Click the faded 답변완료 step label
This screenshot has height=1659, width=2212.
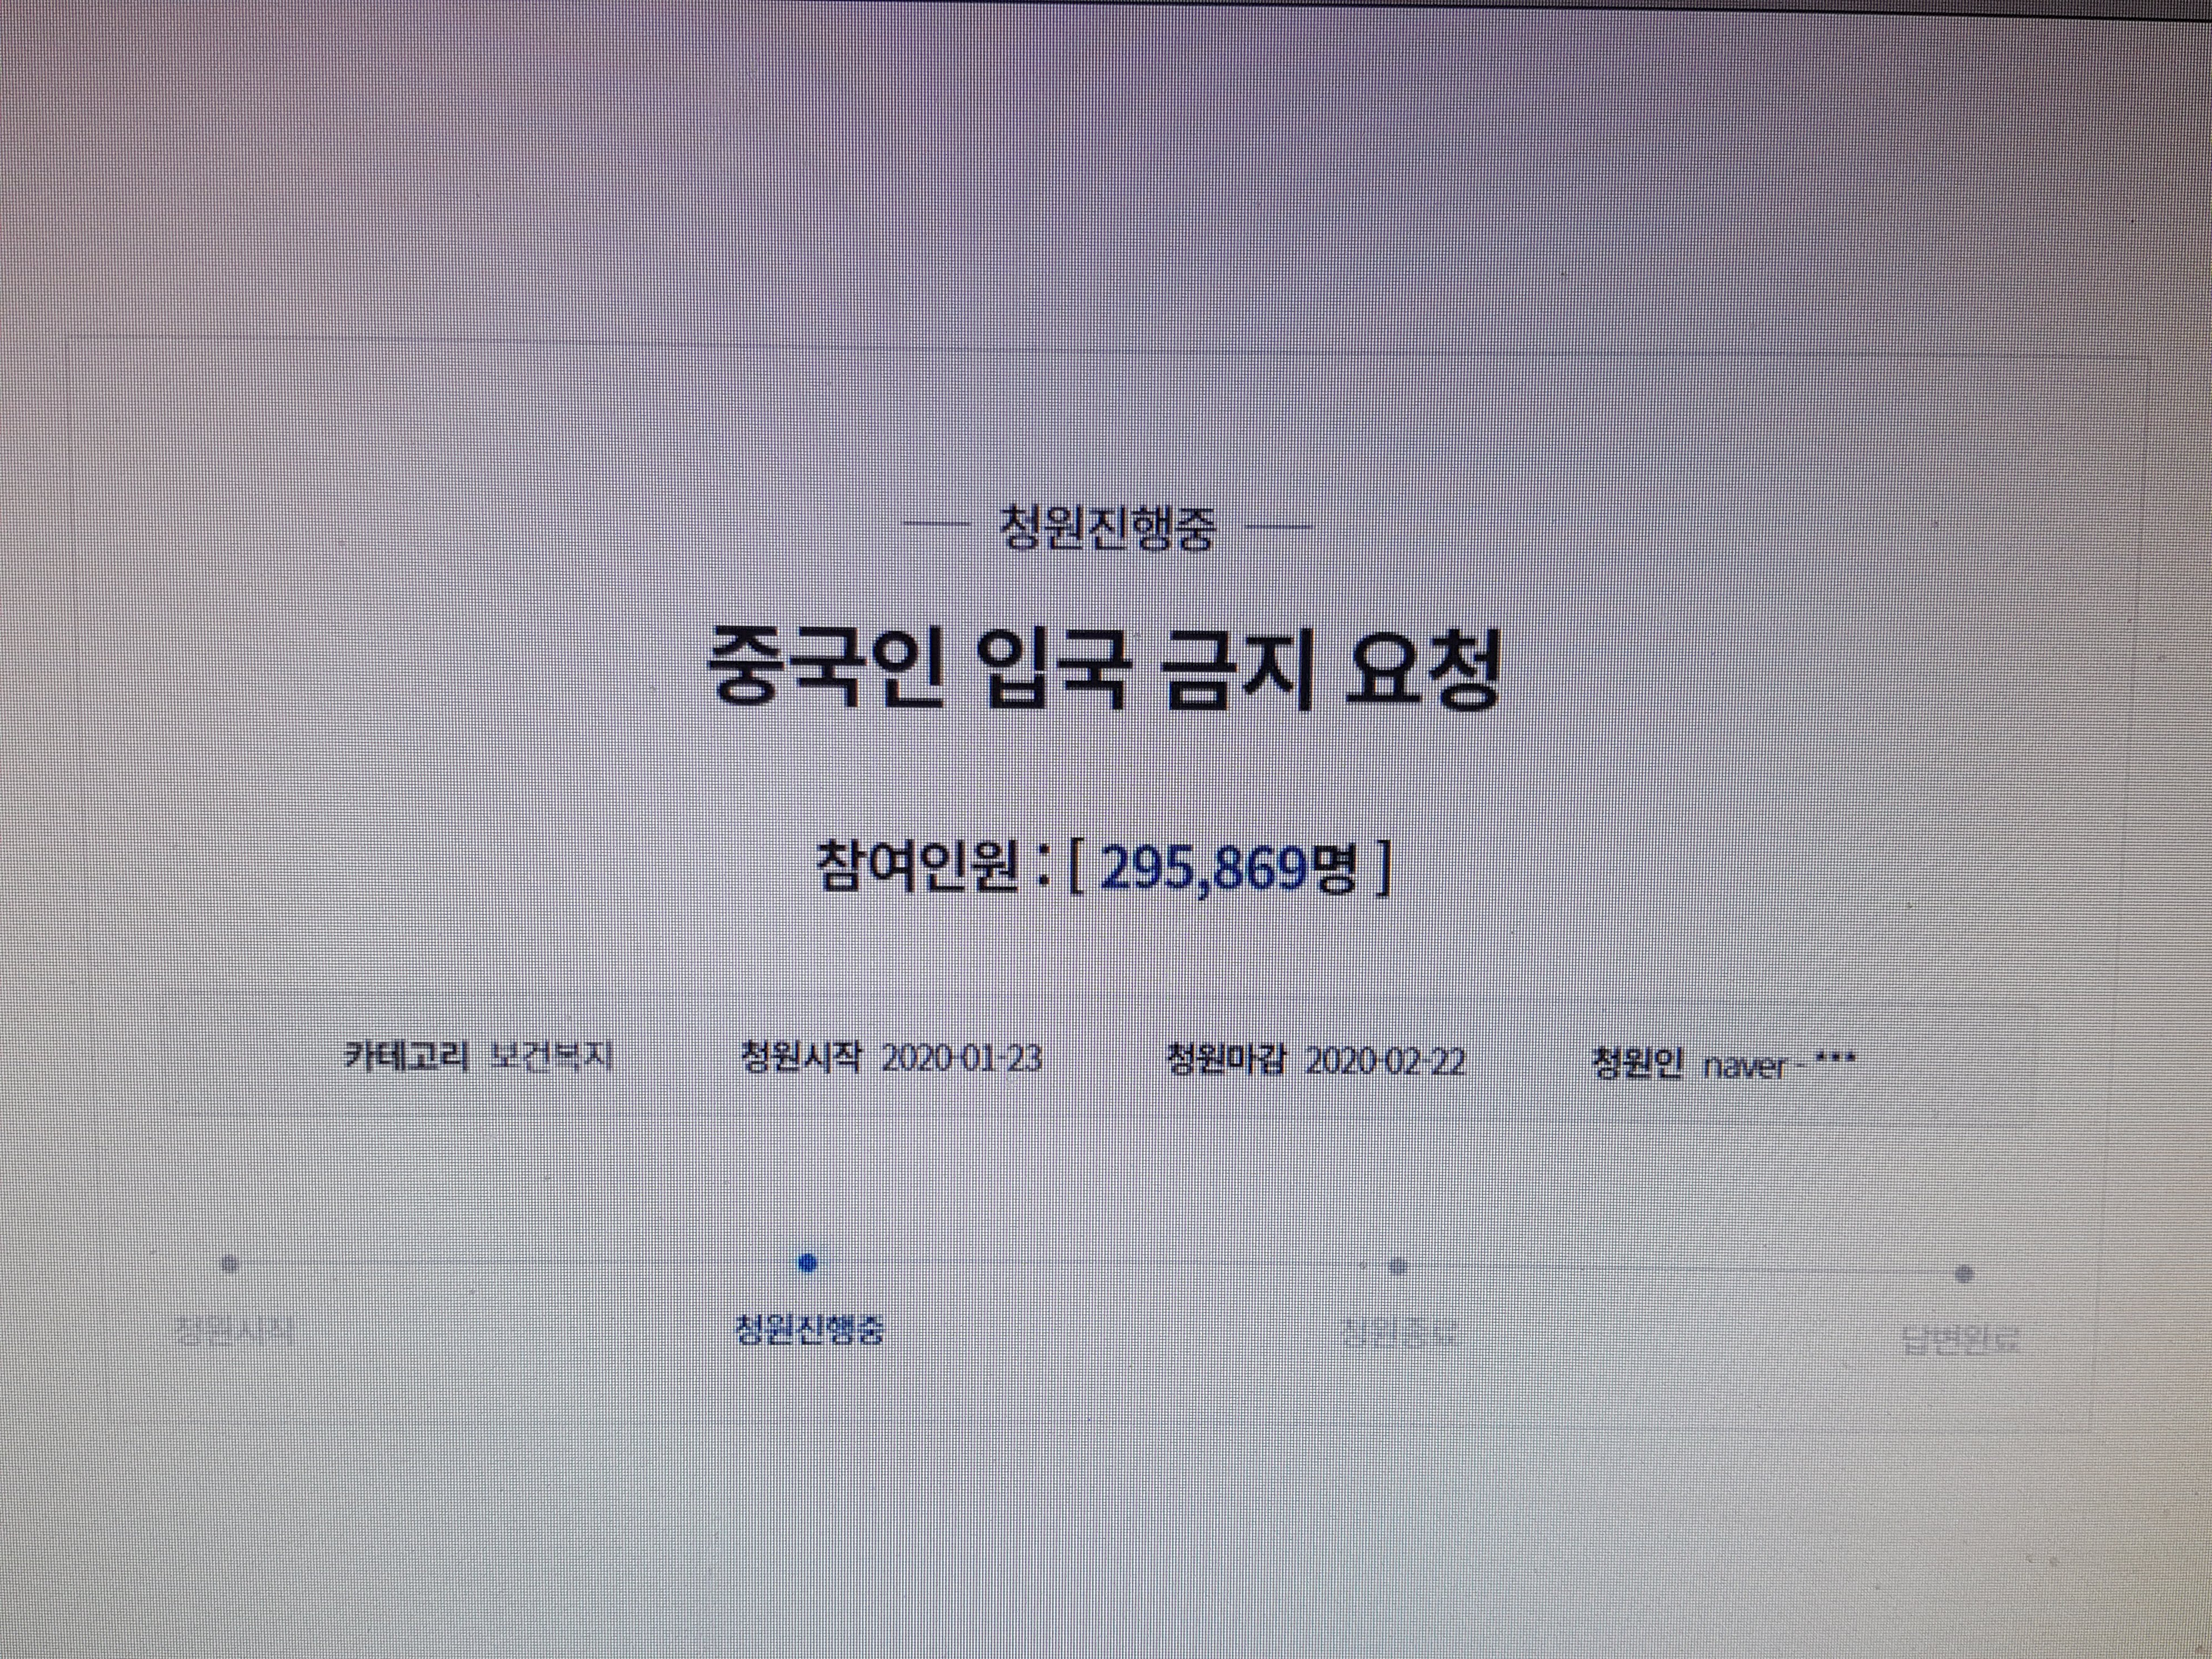click(x=1960, y=1339)
